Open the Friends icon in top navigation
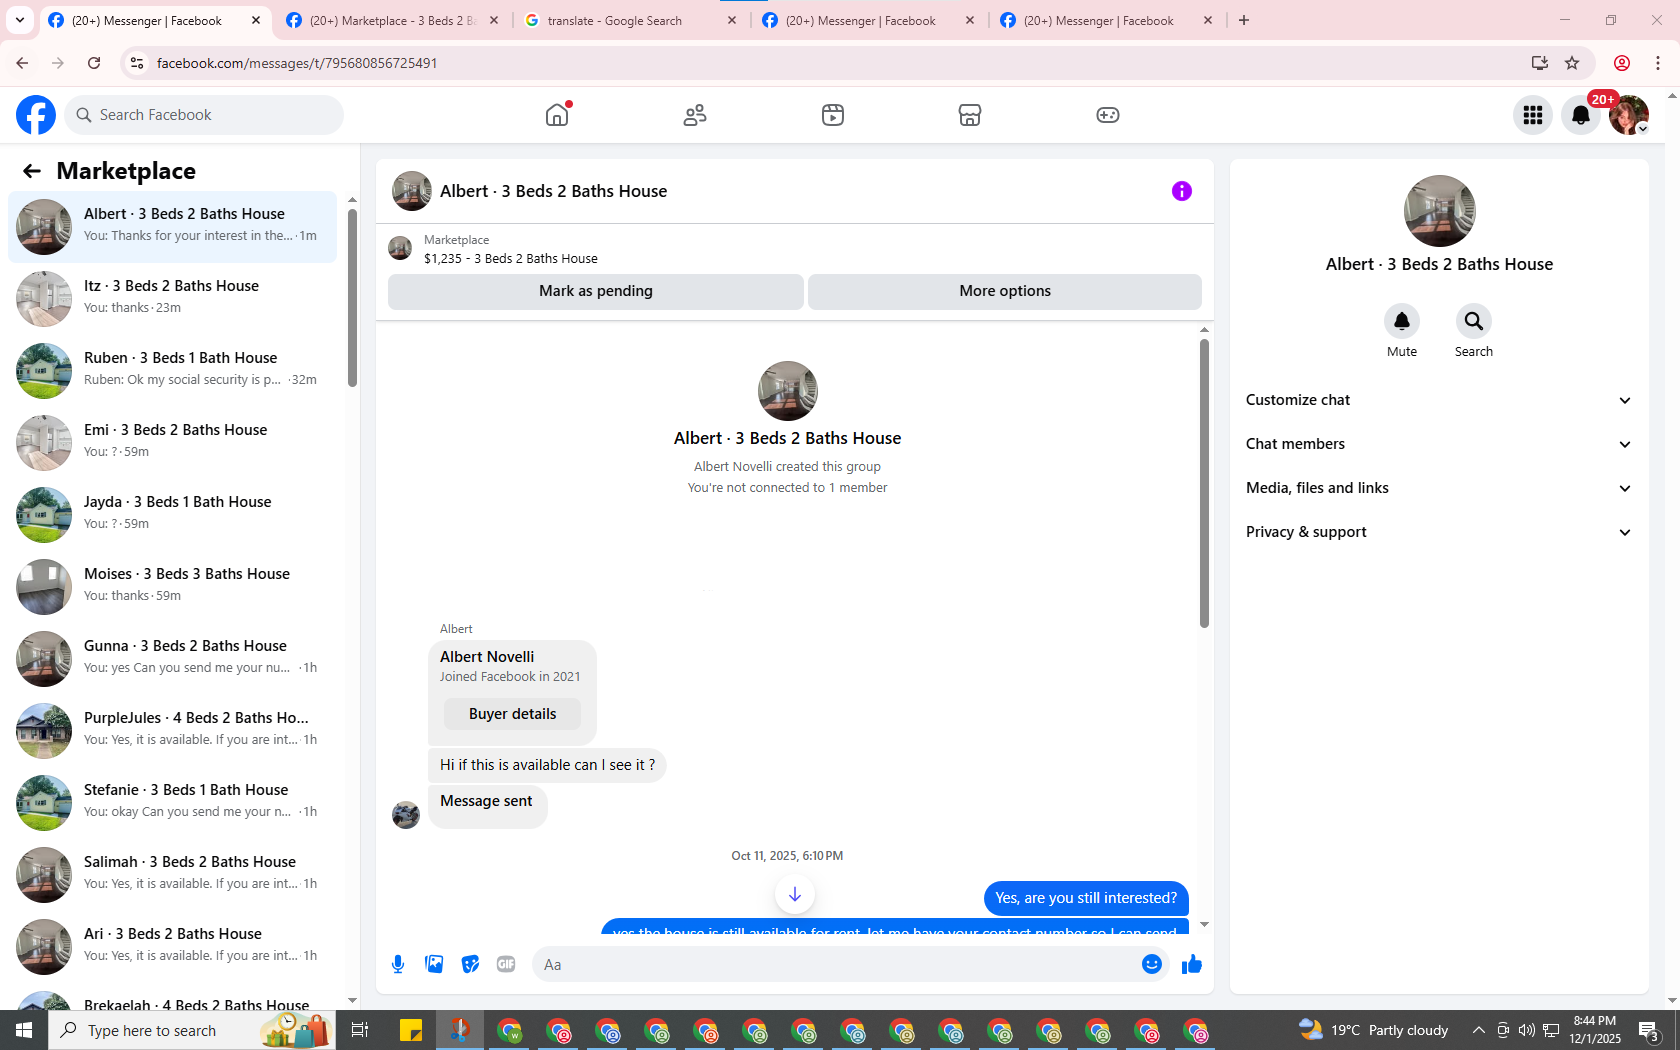 [695, 115]
